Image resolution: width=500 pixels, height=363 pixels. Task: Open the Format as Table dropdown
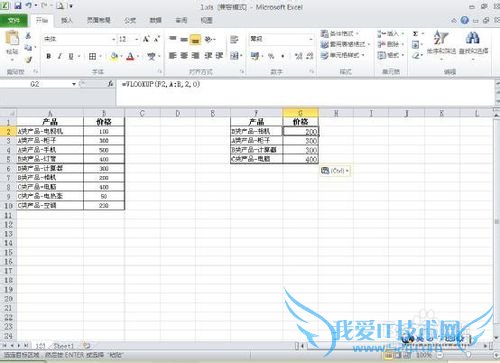tap(346, 44)
